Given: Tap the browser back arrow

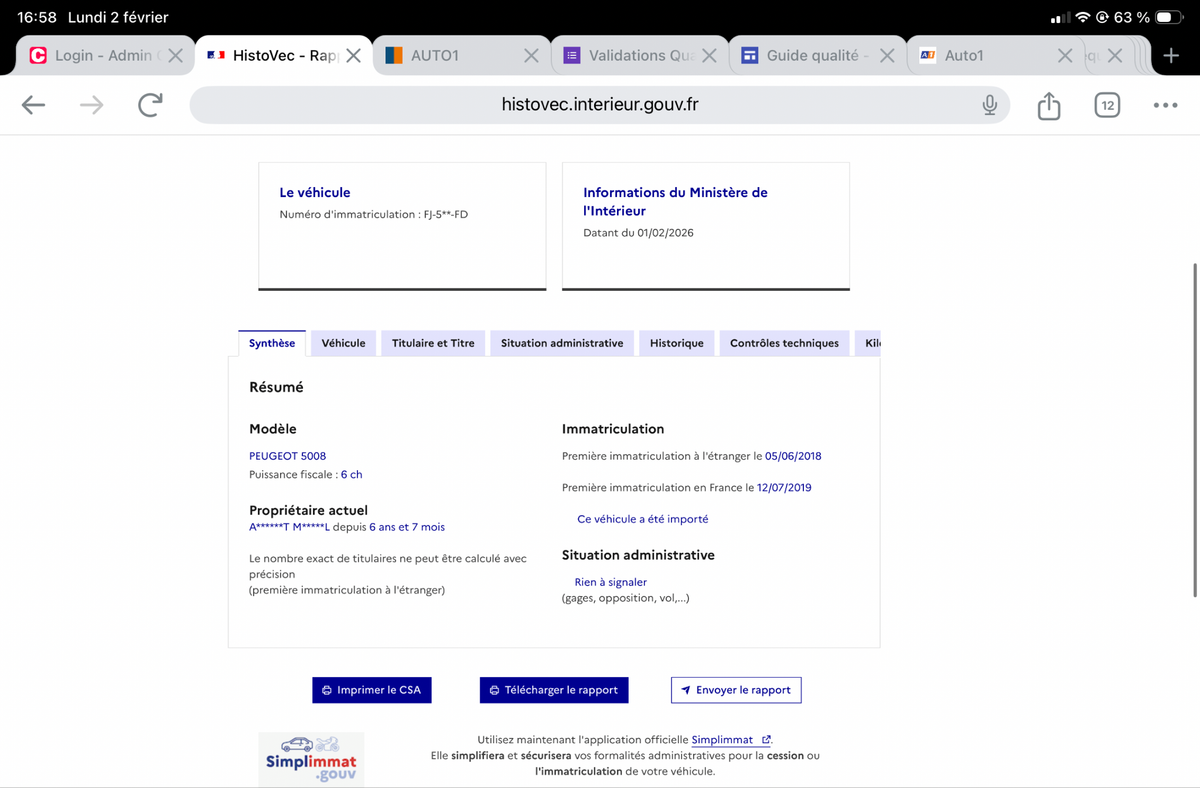Looking at the screenshot, I should (33, 105).
